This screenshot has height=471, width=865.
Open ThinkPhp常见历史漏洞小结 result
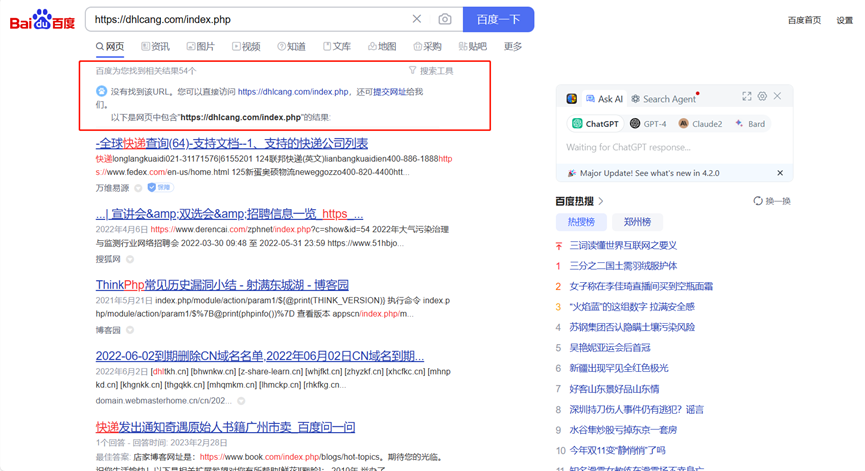click(222, 285)
